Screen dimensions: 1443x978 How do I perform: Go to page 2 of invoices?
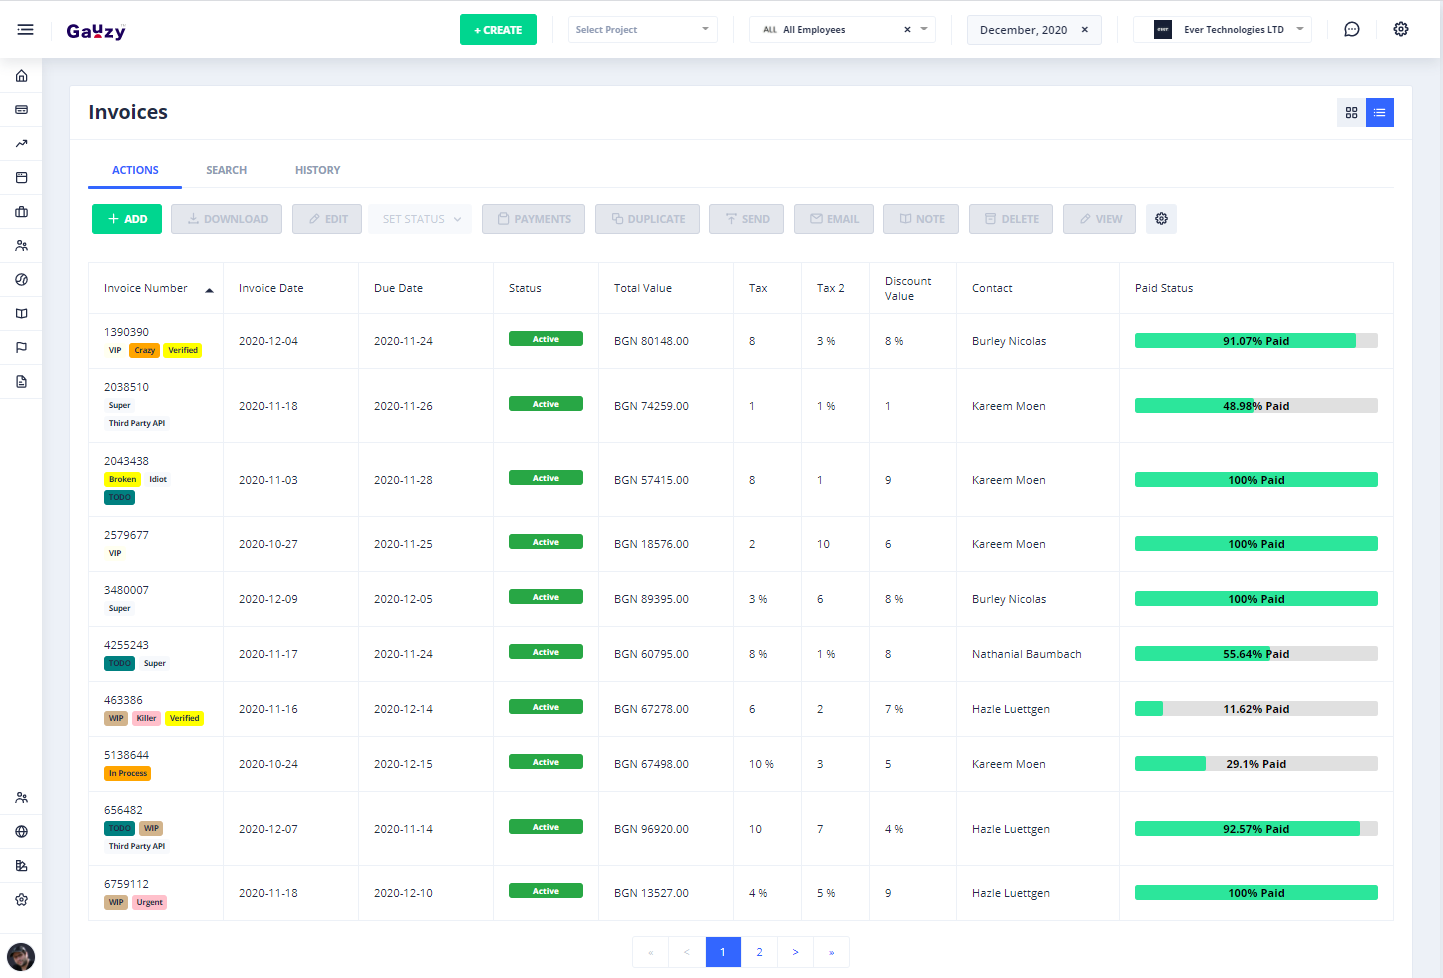coord(759,952)
